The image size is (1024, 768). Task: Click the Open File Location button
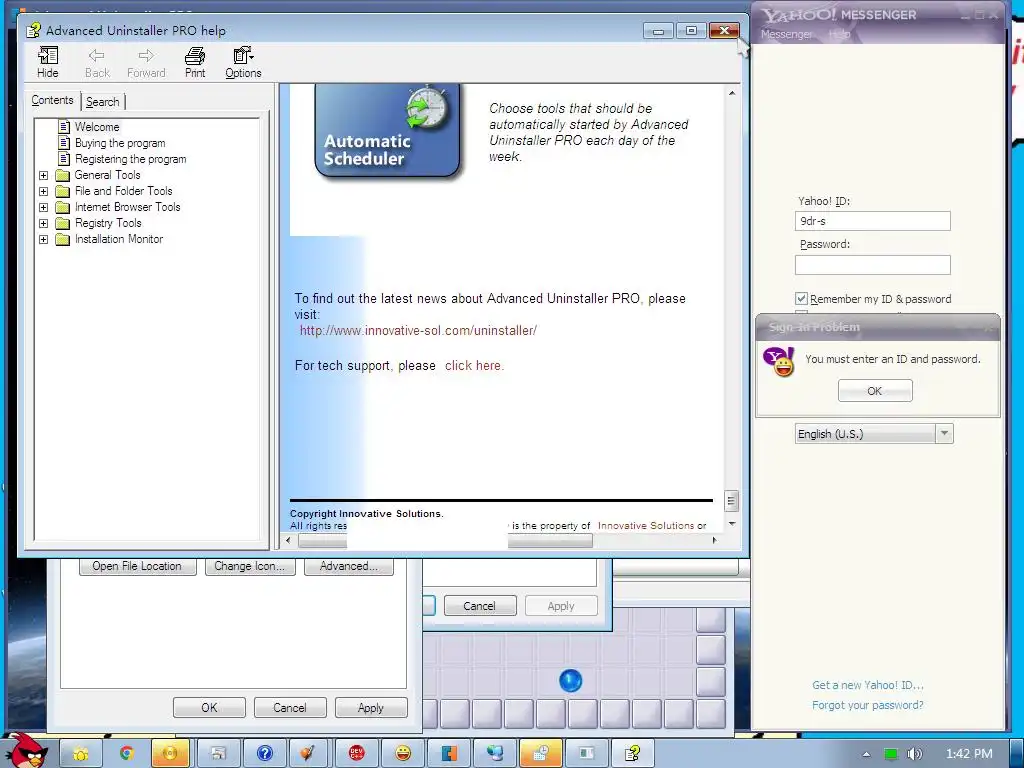[137, 566]
